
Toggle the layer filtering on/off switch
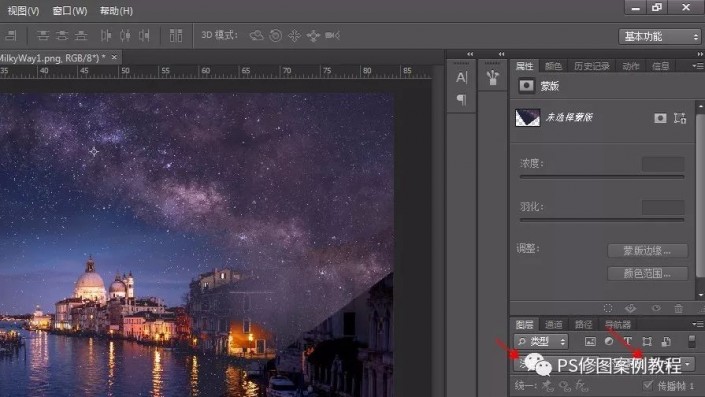(x=692, y=341)
